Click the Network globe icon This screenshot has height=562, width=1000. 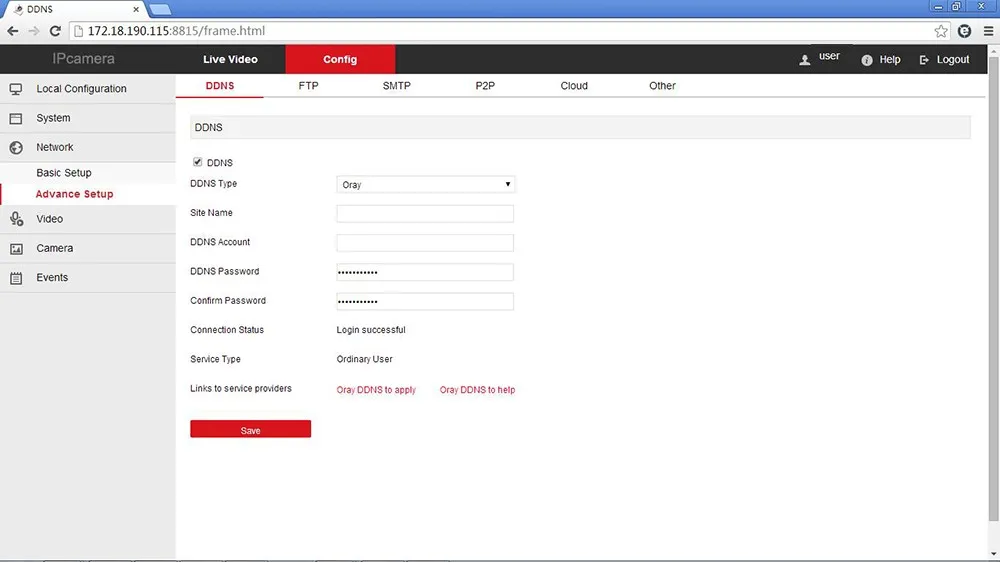16,148
